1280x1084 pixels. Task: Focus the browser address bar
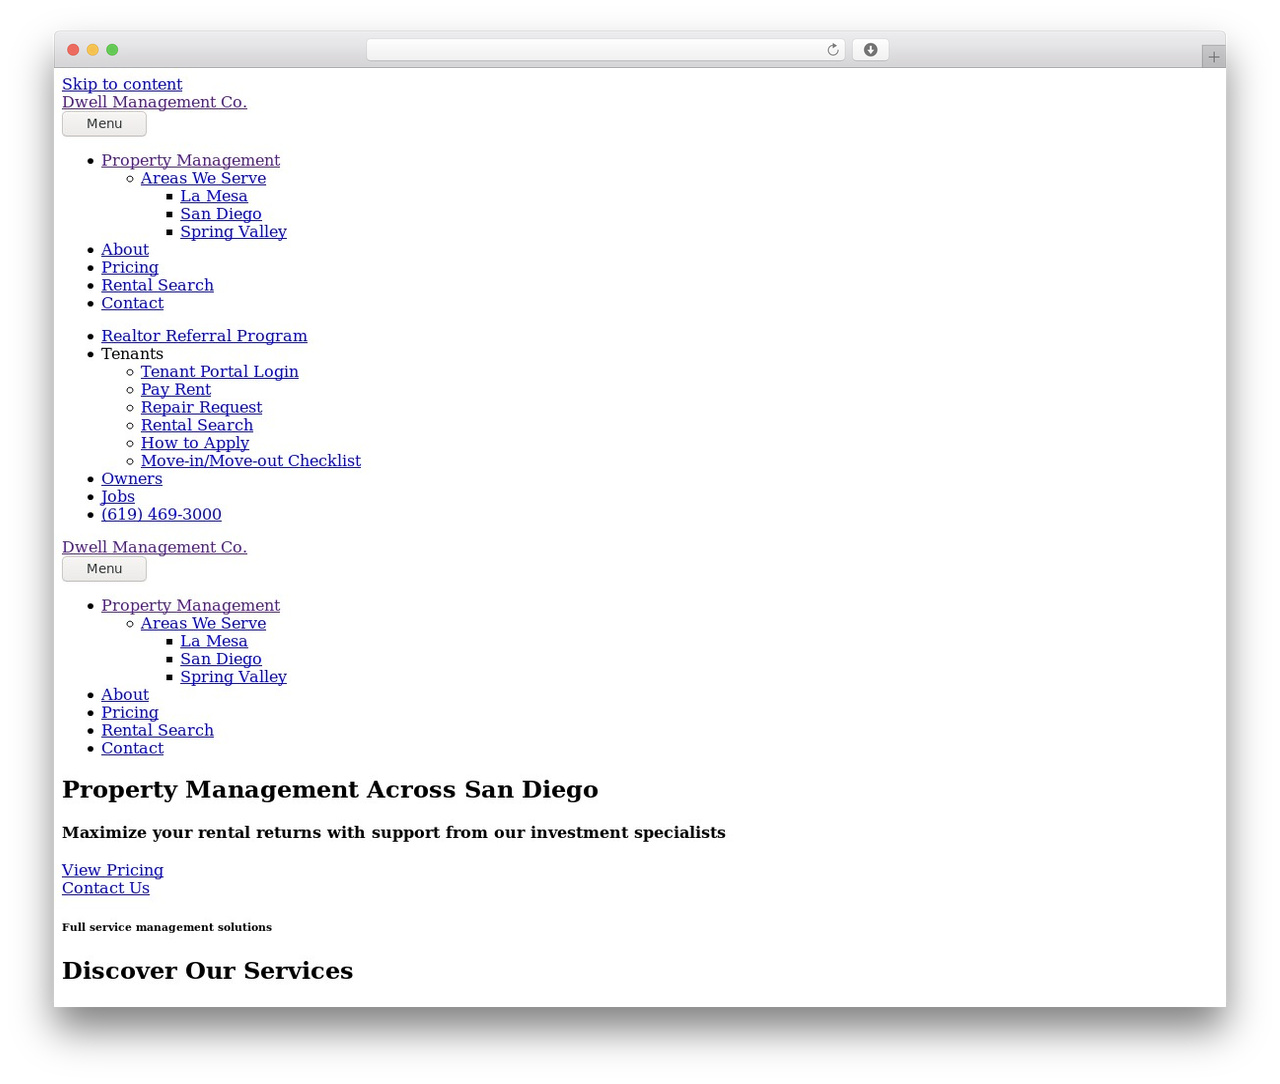pos(605,50)
